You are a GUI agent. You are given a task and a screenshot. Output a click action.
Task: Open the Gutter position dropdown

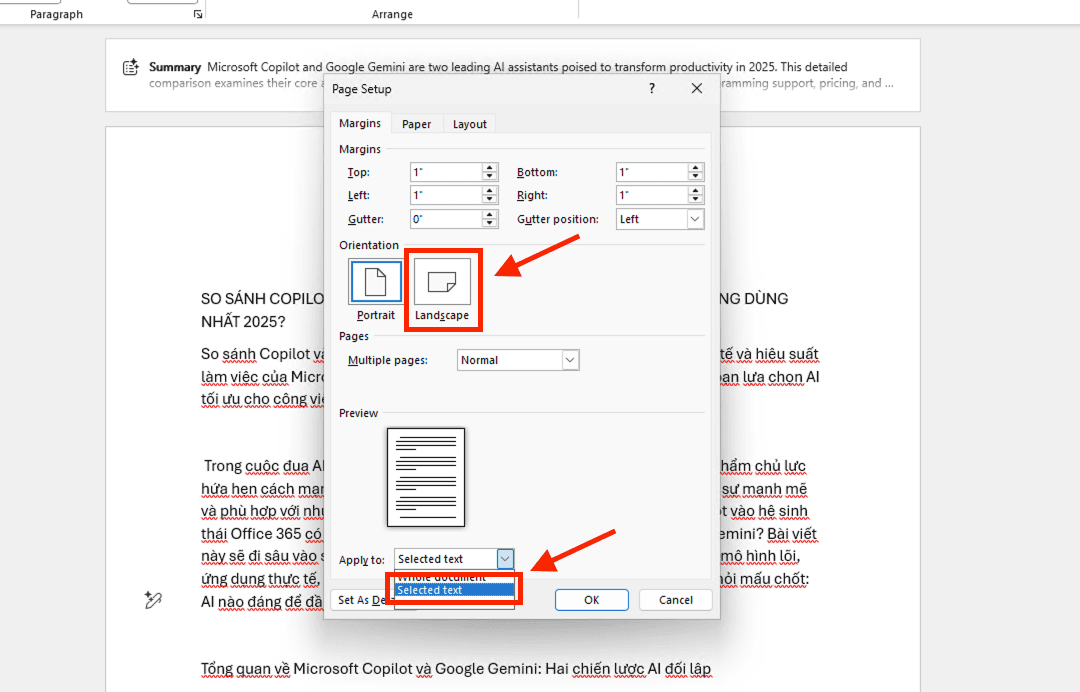coord(695,219)
